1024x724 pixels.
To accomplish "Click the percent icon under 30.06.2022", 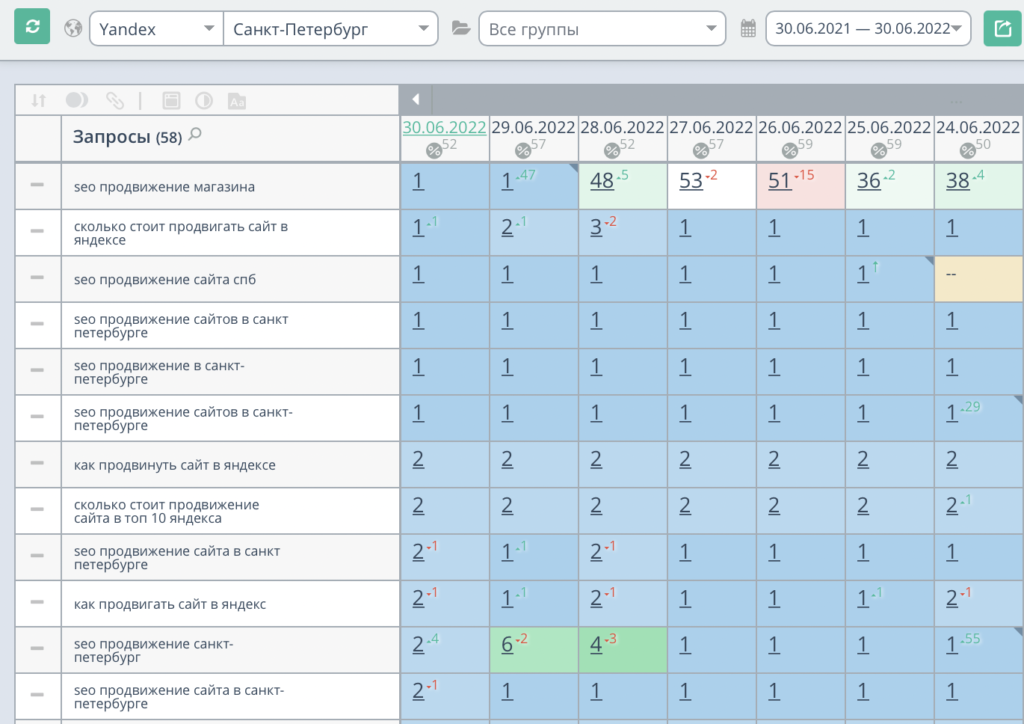I will (x=434, y=151).
